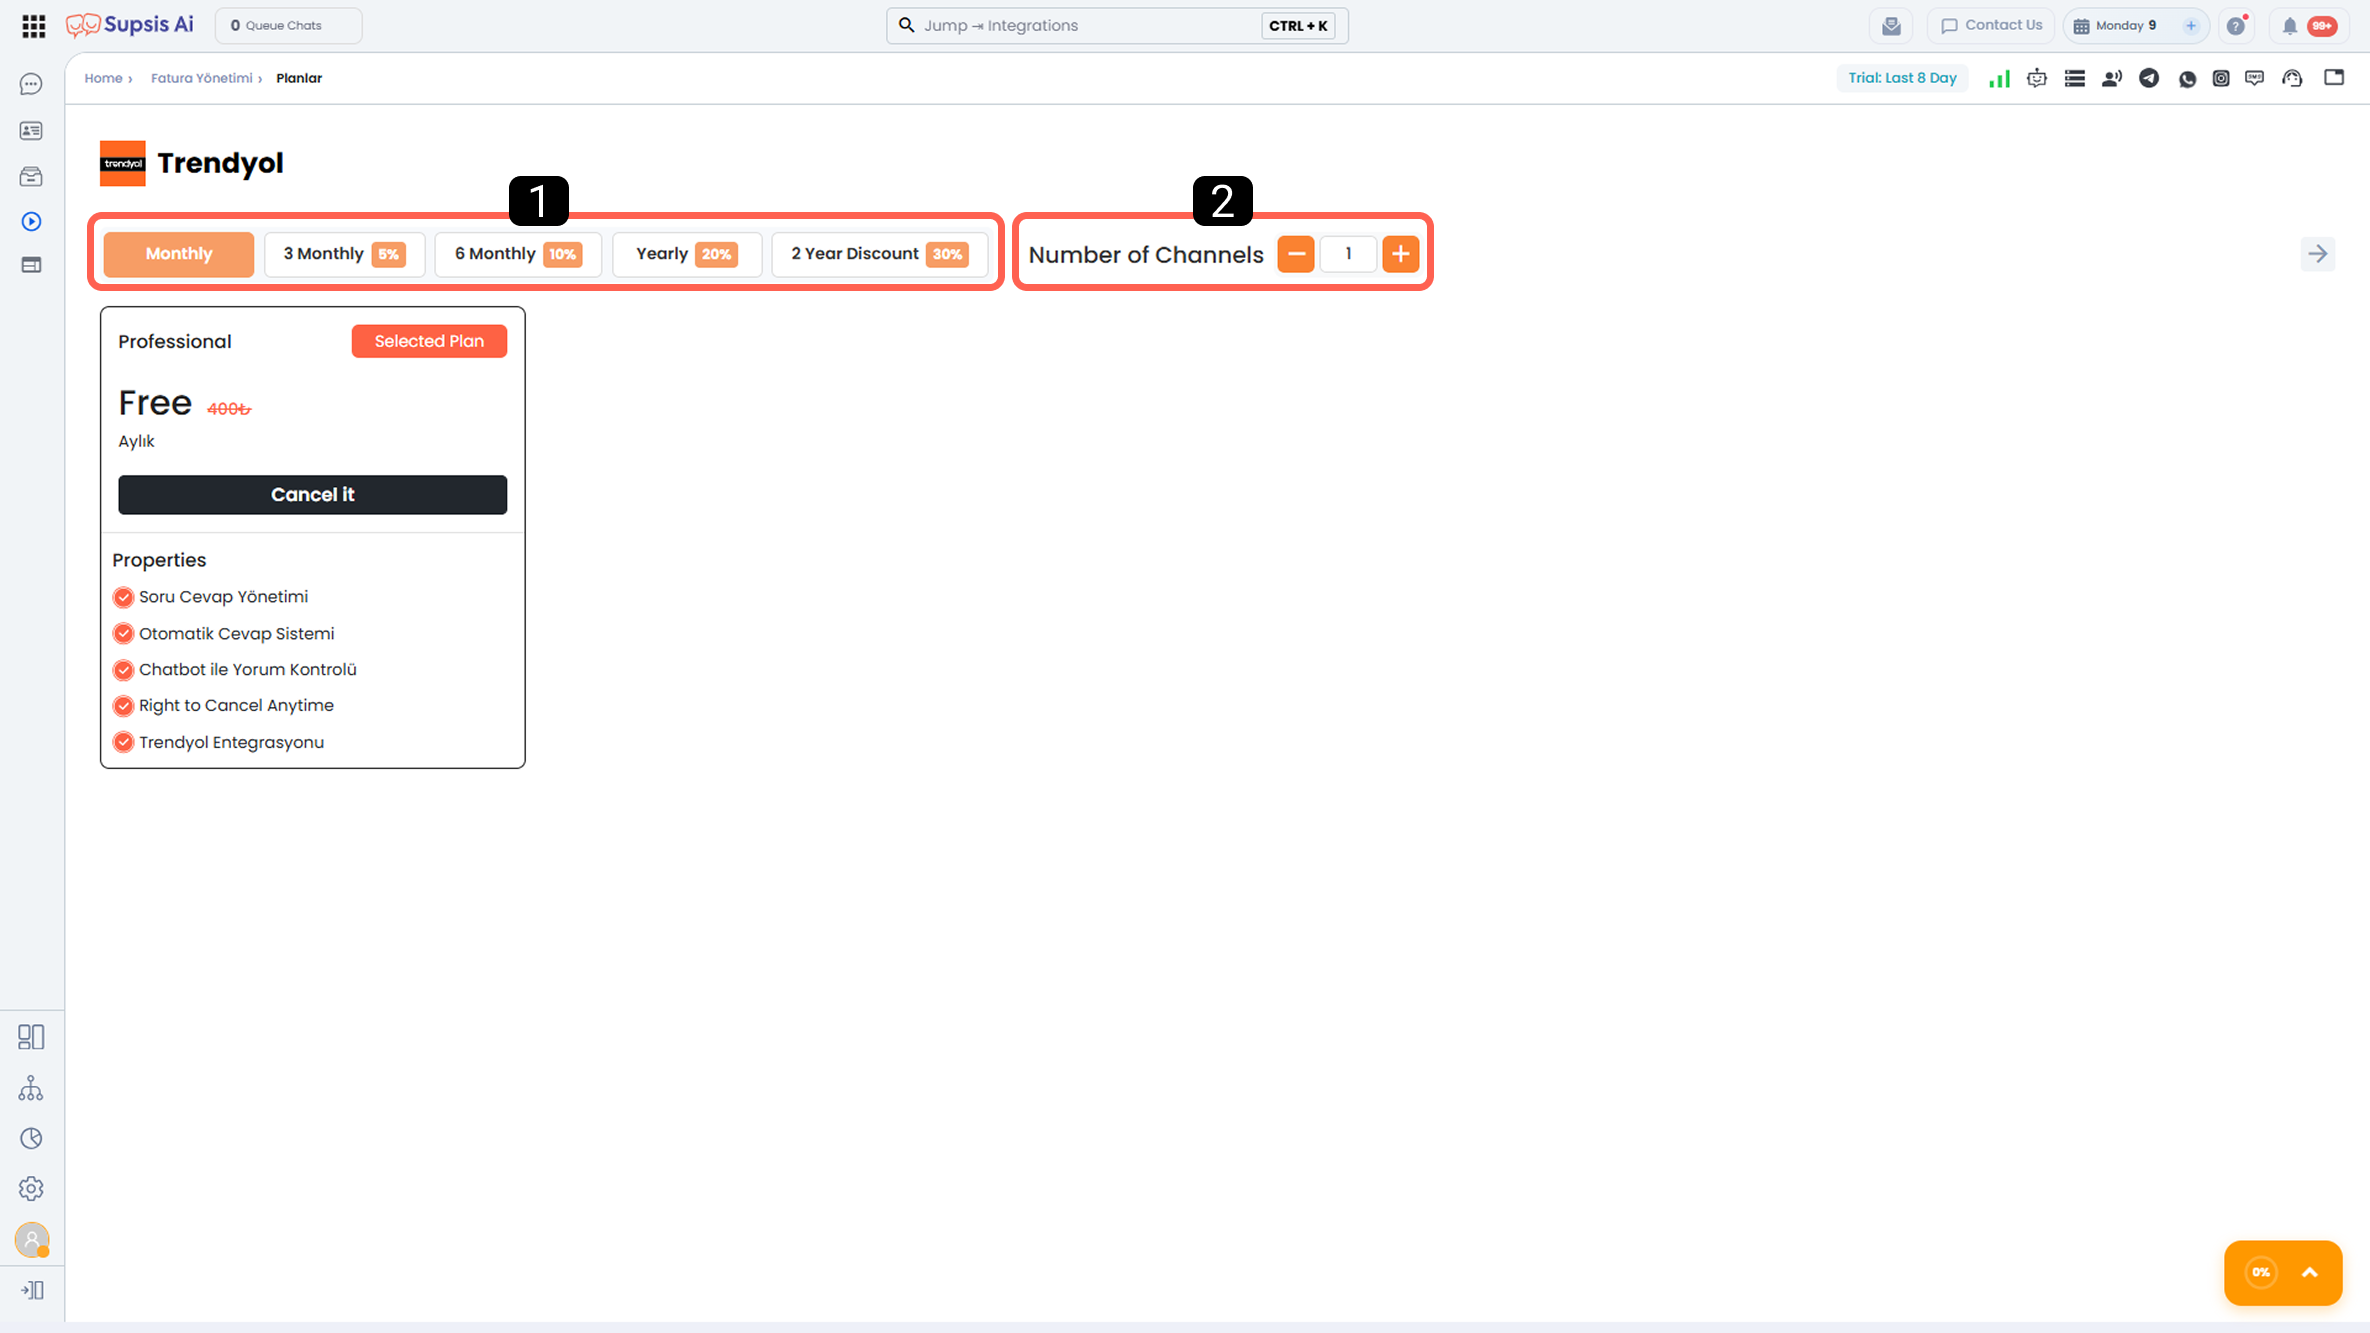Open the mail envelope icon in header
Screen dimensions: 2370x1333
tap(1891, 26)
